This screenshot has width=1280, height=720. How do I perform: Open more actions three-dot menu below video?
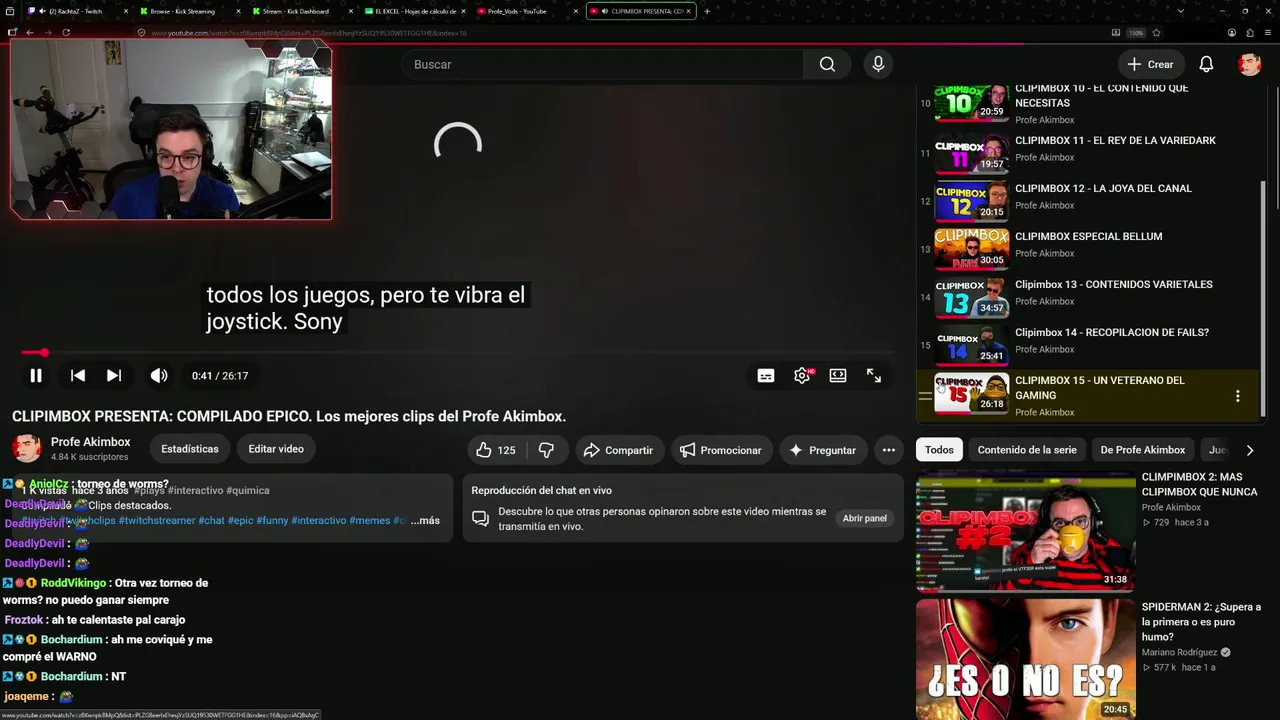pos(888,450)
